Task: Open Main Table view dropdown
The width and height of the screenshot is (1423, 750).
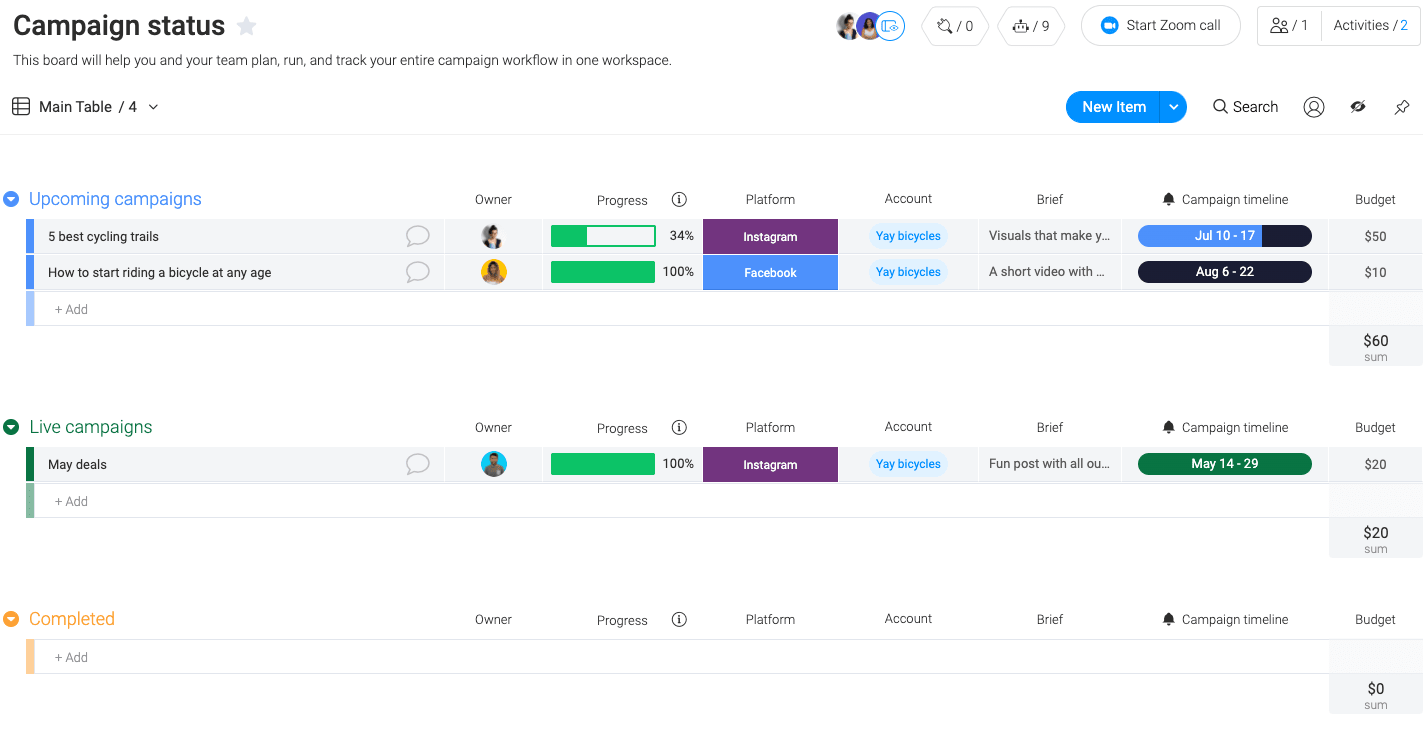Action: click(86, 107)
